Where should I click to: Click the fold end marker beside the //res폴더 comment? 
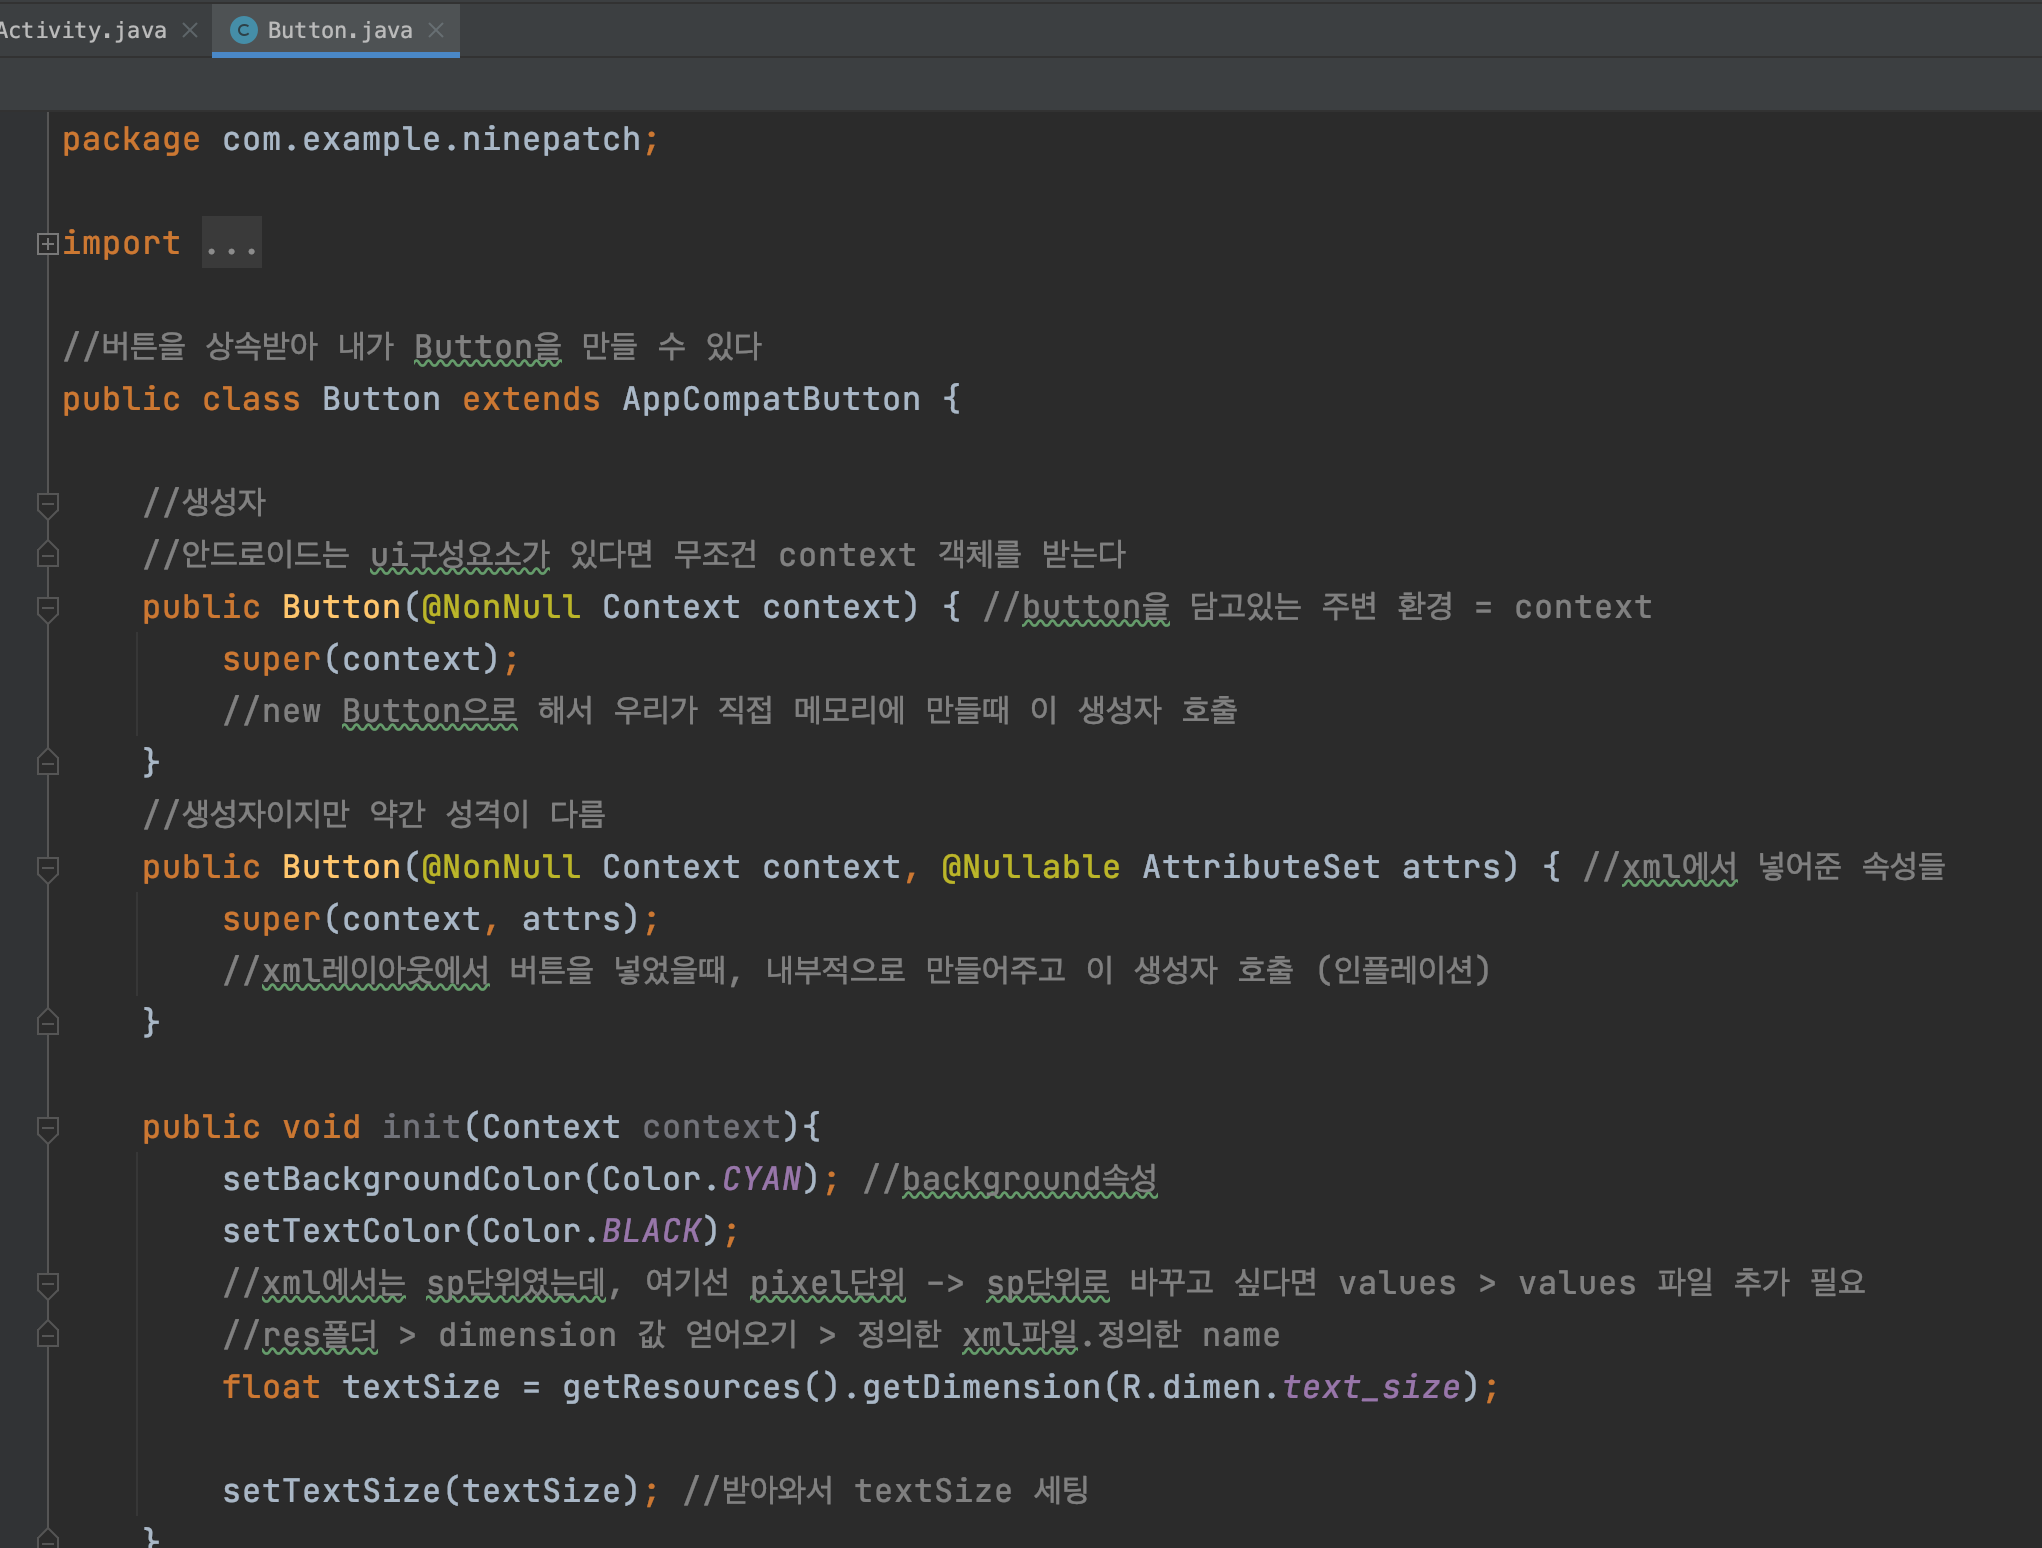point(47,1335)
